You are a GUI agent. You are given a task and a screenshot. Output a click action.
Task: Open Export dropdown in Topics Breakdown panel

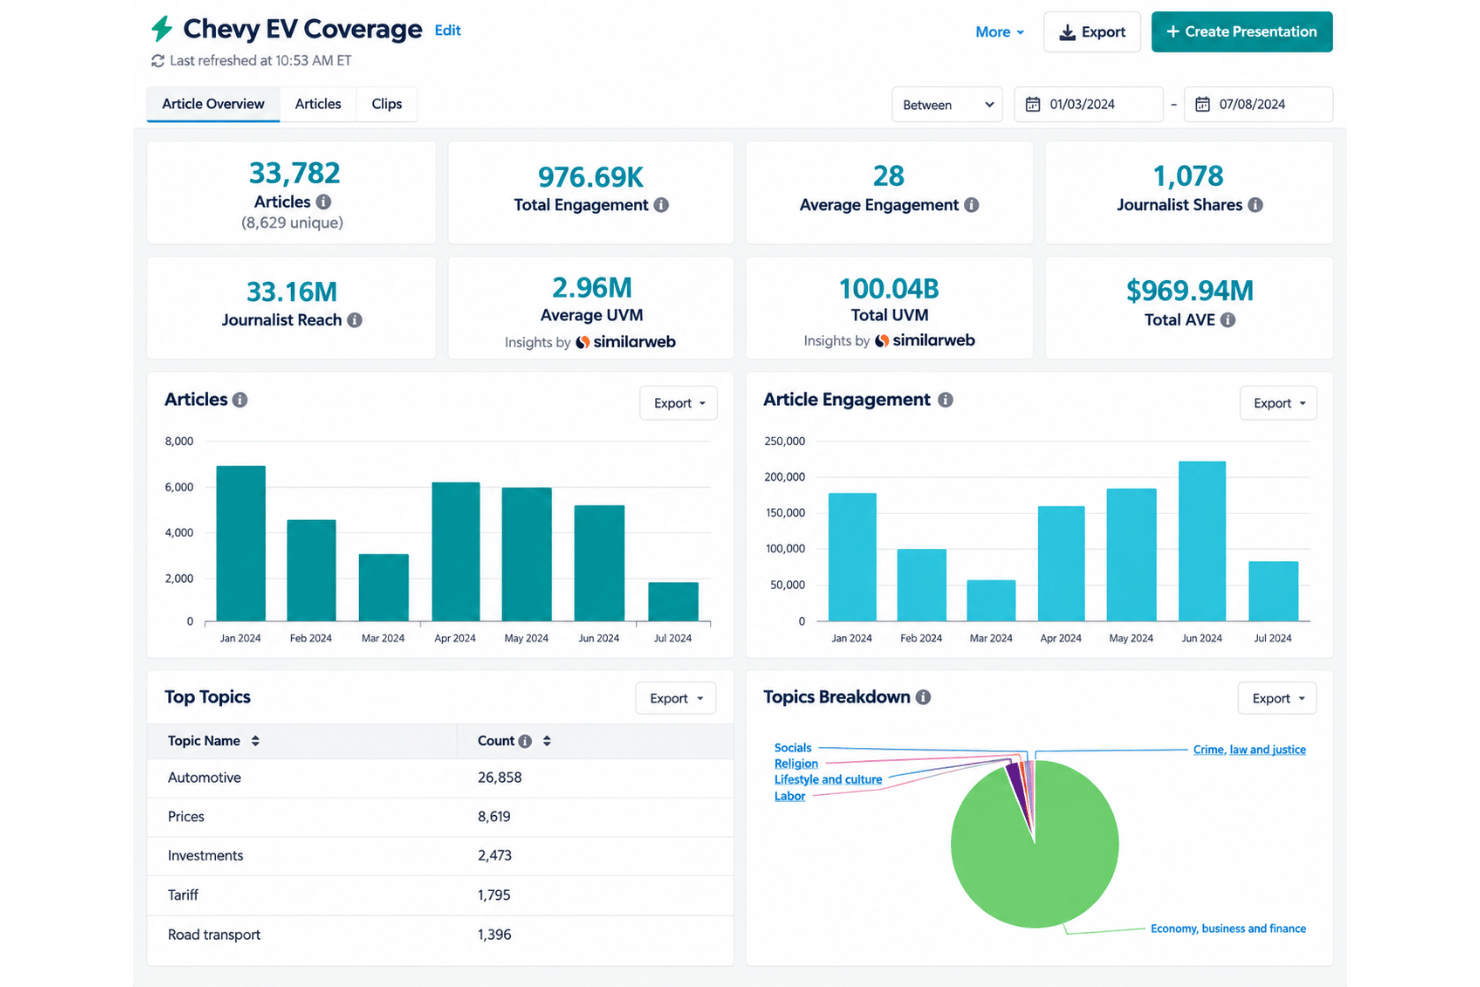point(1277,698)
